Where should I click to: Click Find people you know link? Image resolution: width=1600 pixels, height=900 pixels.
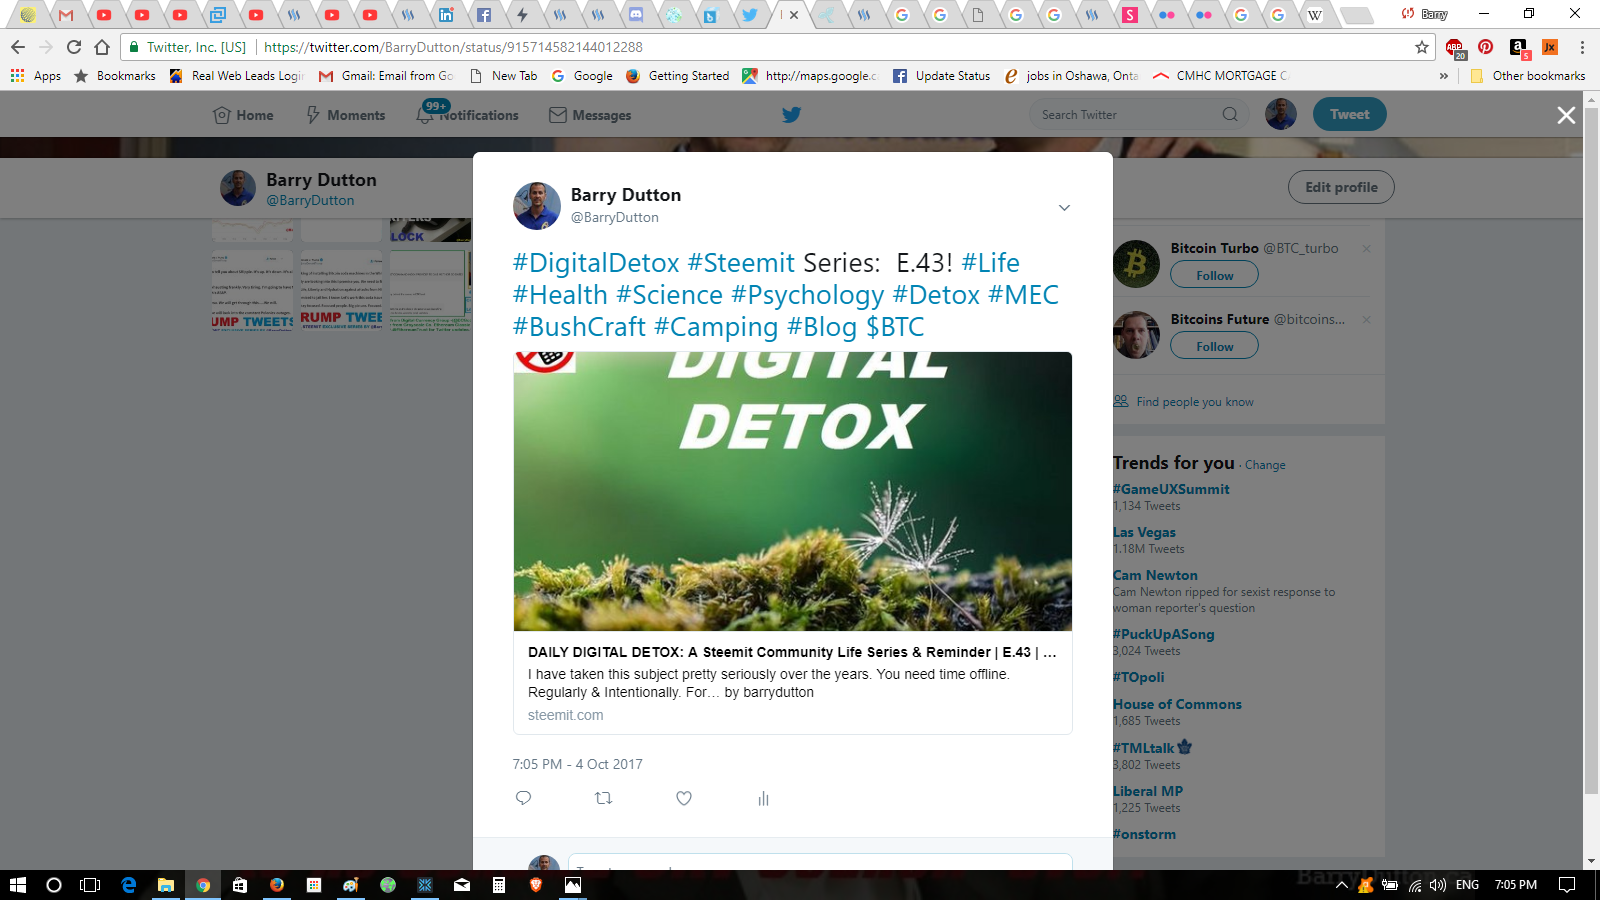[1194, 402]
